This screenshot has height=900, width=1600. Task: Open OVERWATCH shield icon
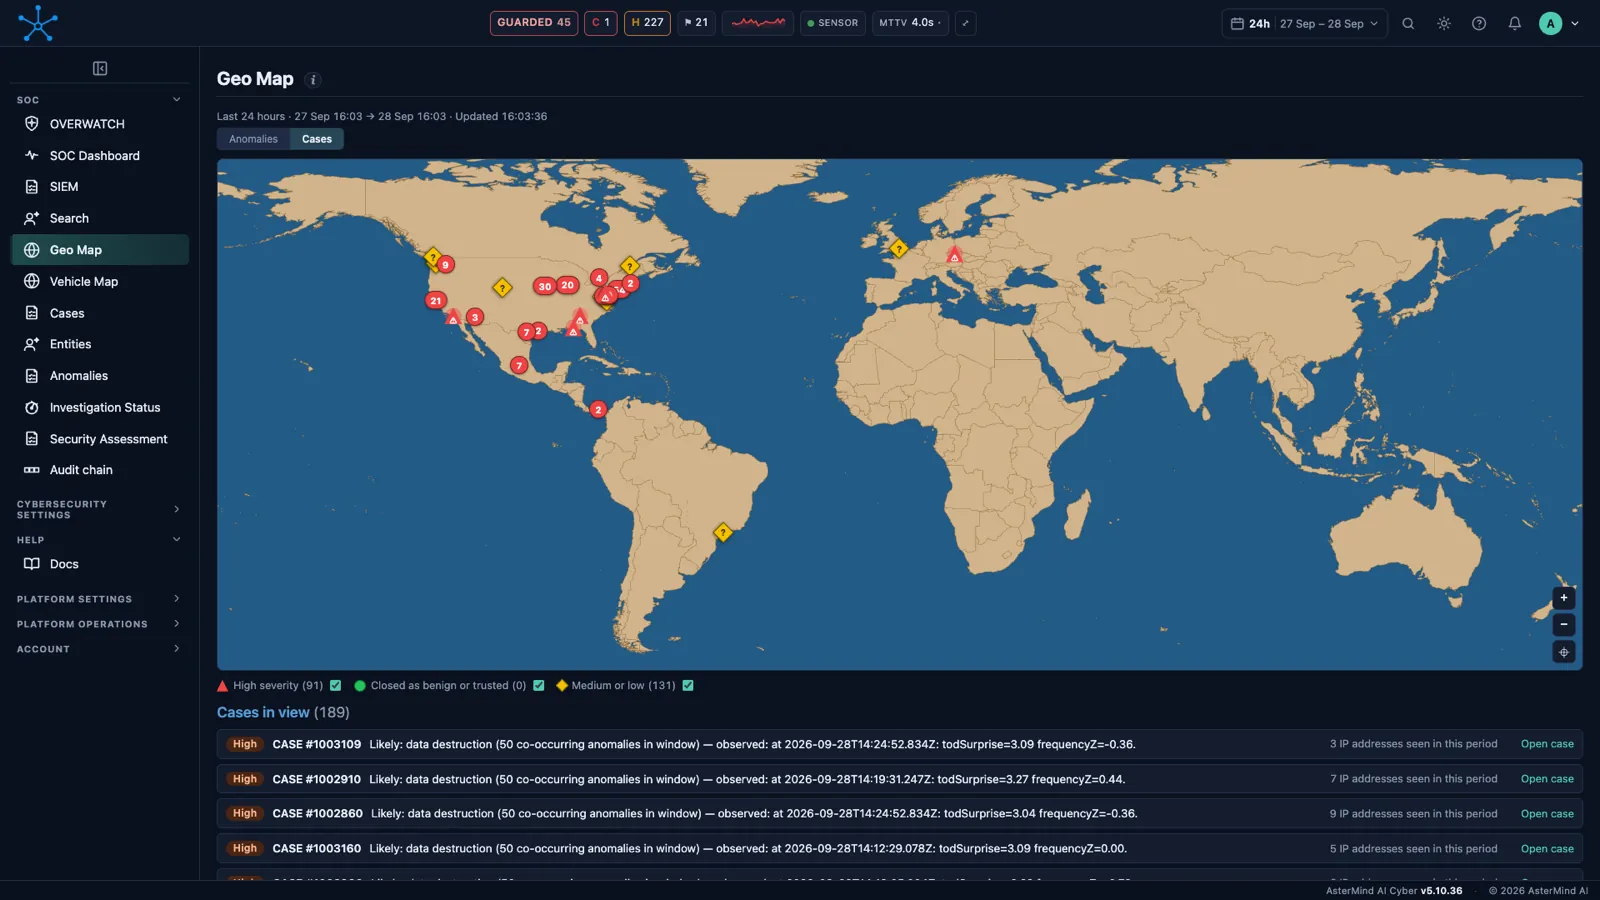coord(32,124)
